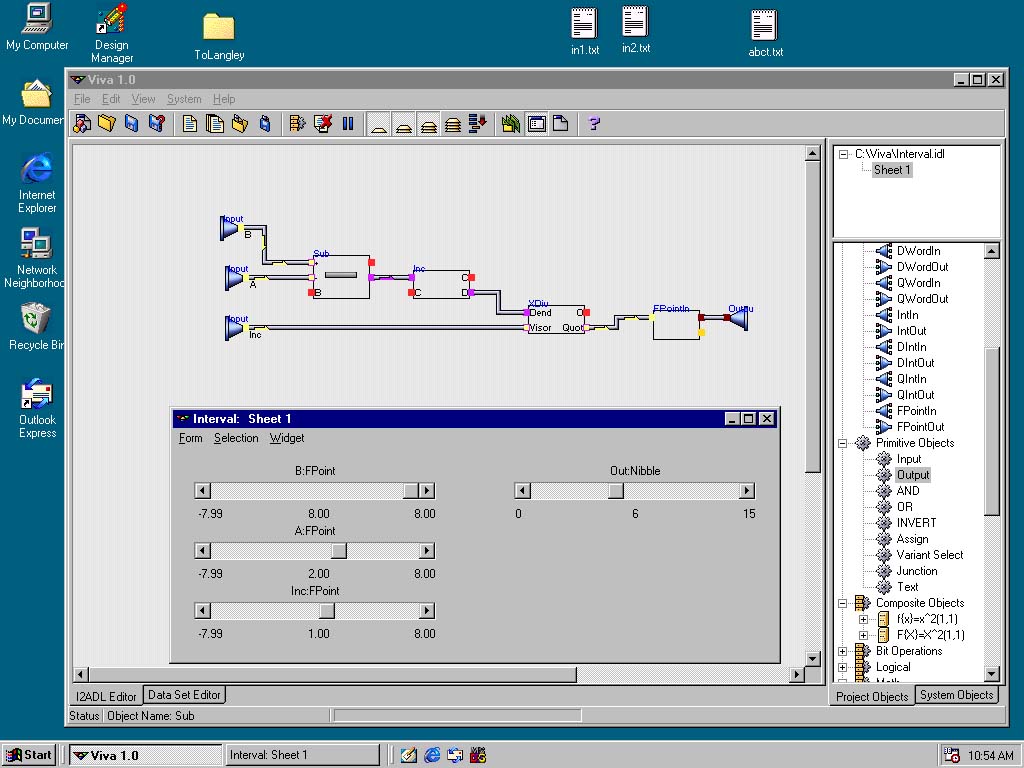Select the AND primitive object
The image size is (1024, 768).
point(907,491)
